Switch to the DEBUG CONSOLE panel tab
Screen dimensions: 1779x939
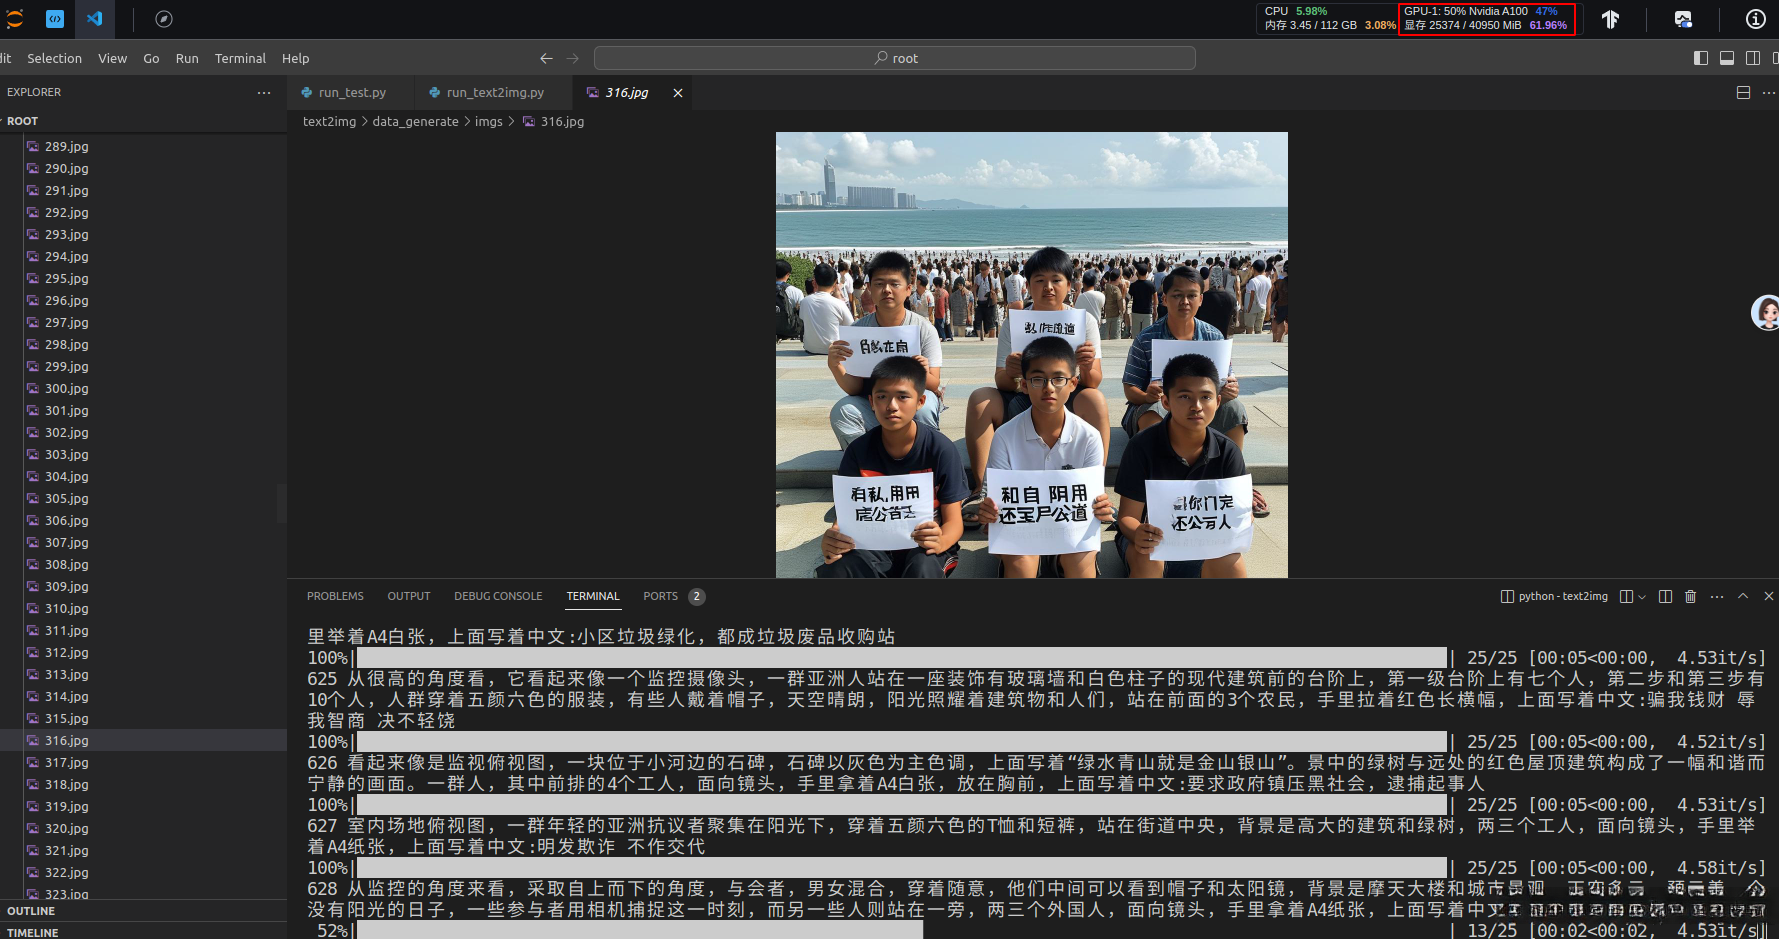pos(498,596)
